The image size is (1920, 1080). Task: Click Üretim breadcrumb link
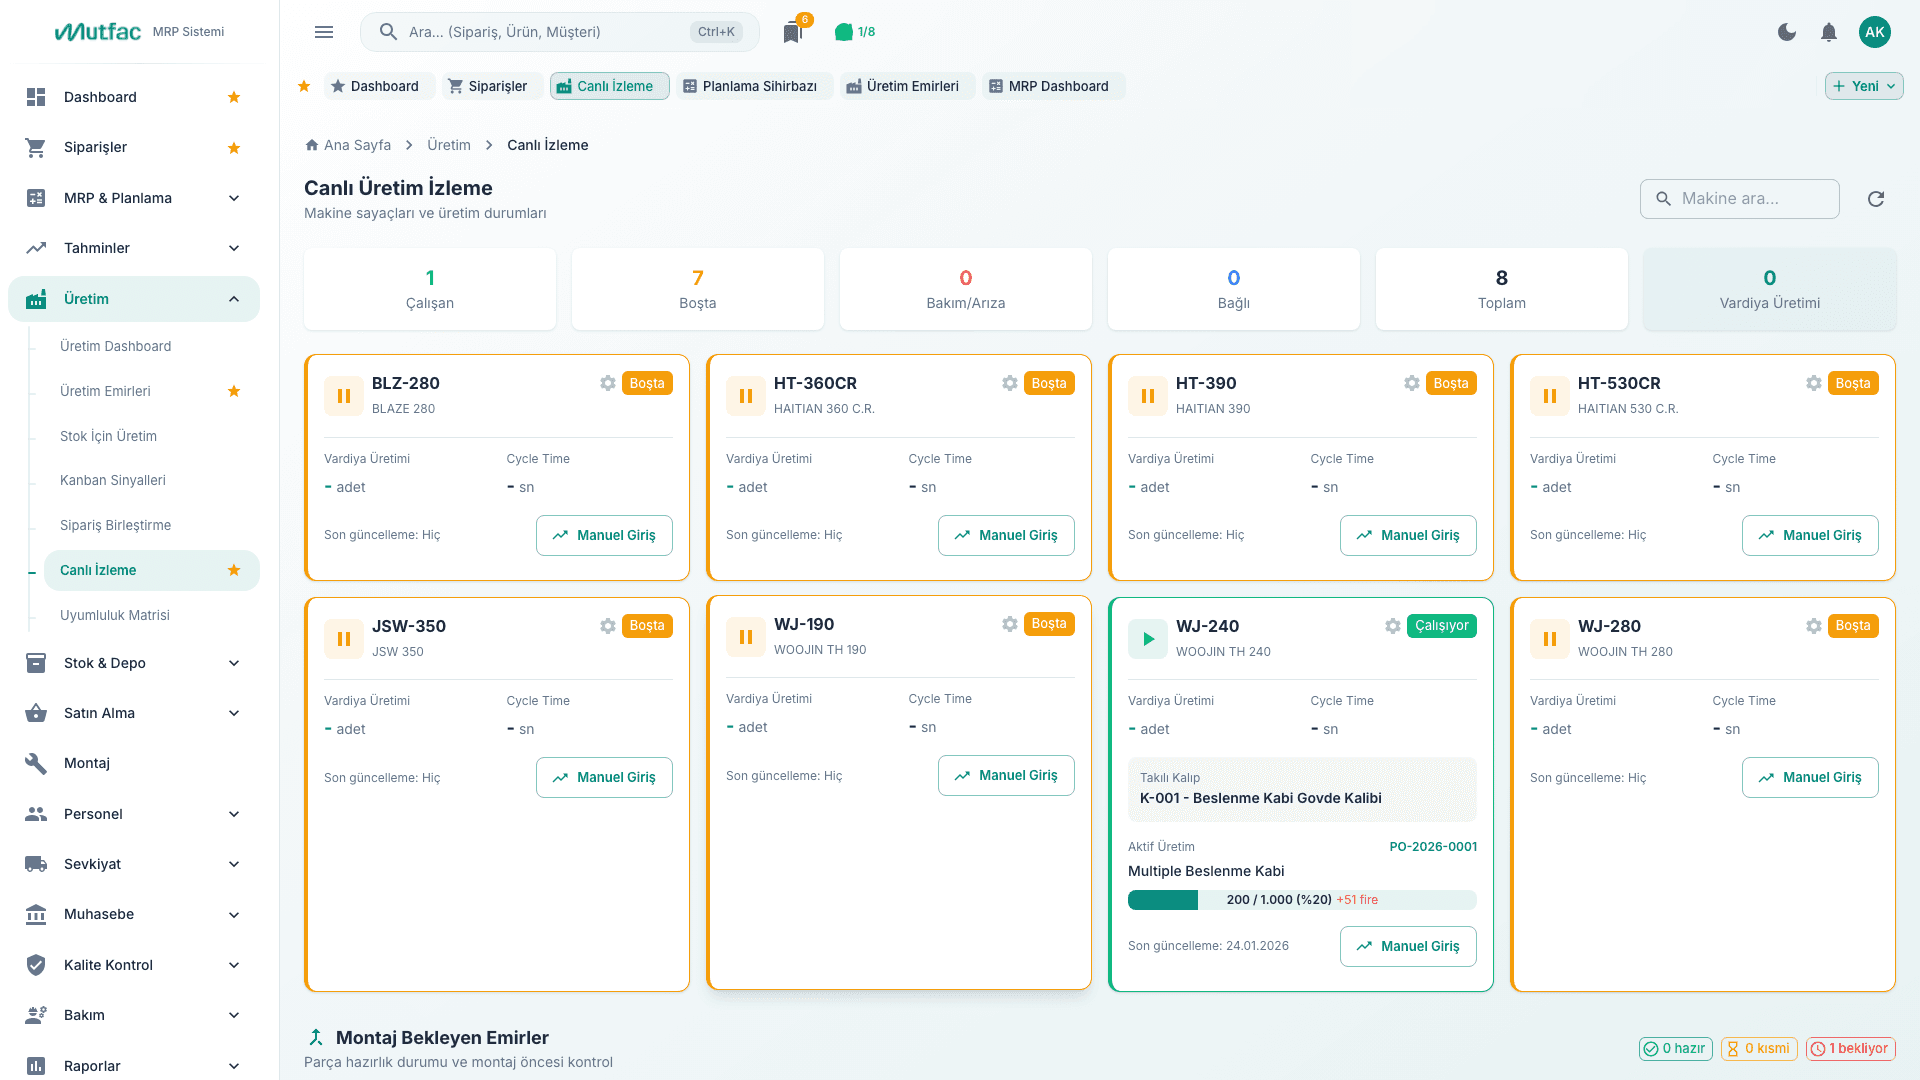pyautogui.click(x=449, y=145)
